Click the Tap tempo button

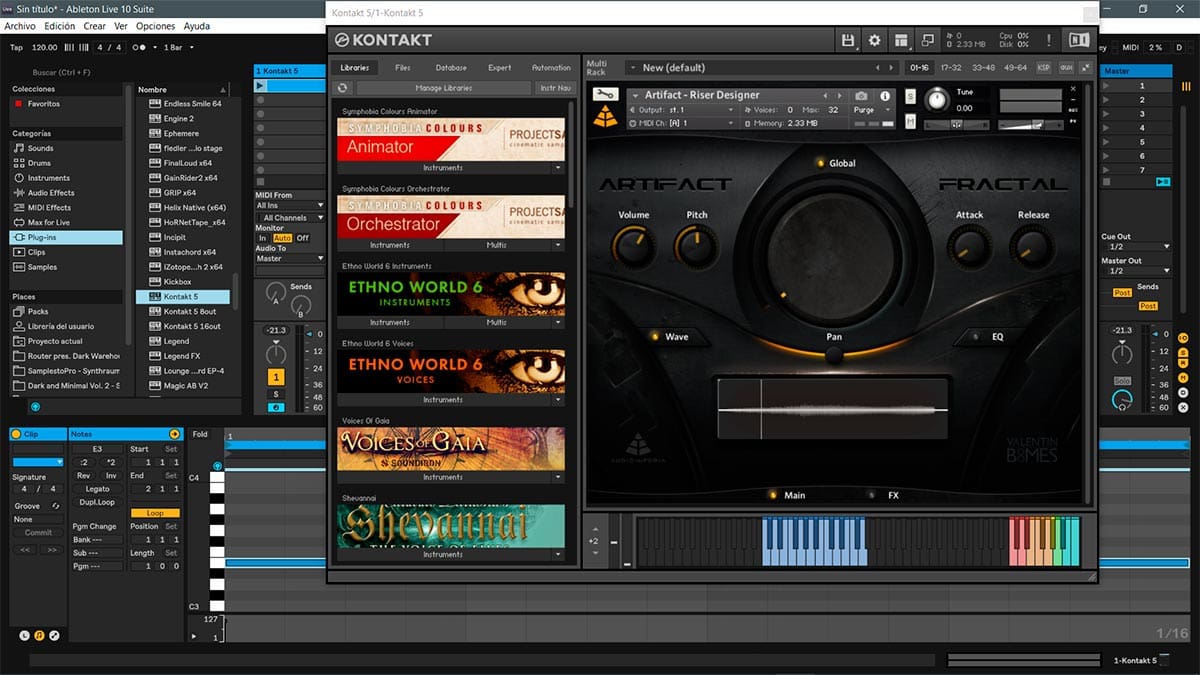tap(16, 47)
